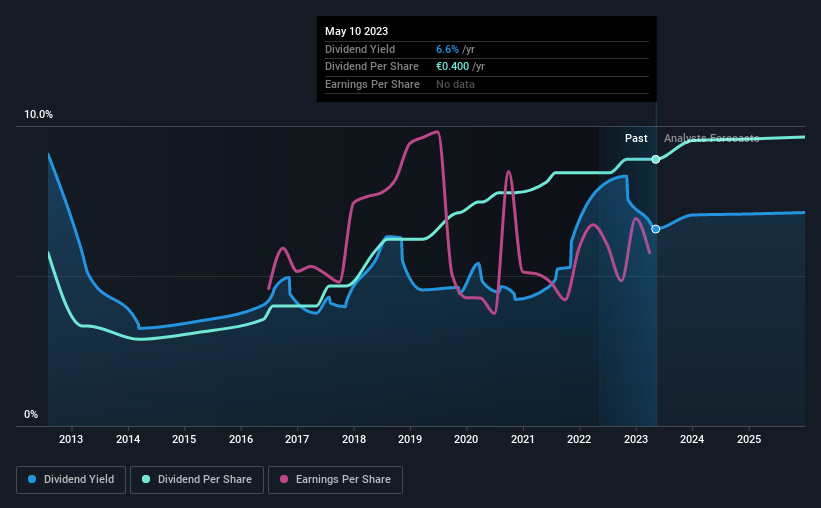Click the 2021 x-axis label
This screenshot has height=508, width=821.
pyautogui.click(x=523, y=439)
